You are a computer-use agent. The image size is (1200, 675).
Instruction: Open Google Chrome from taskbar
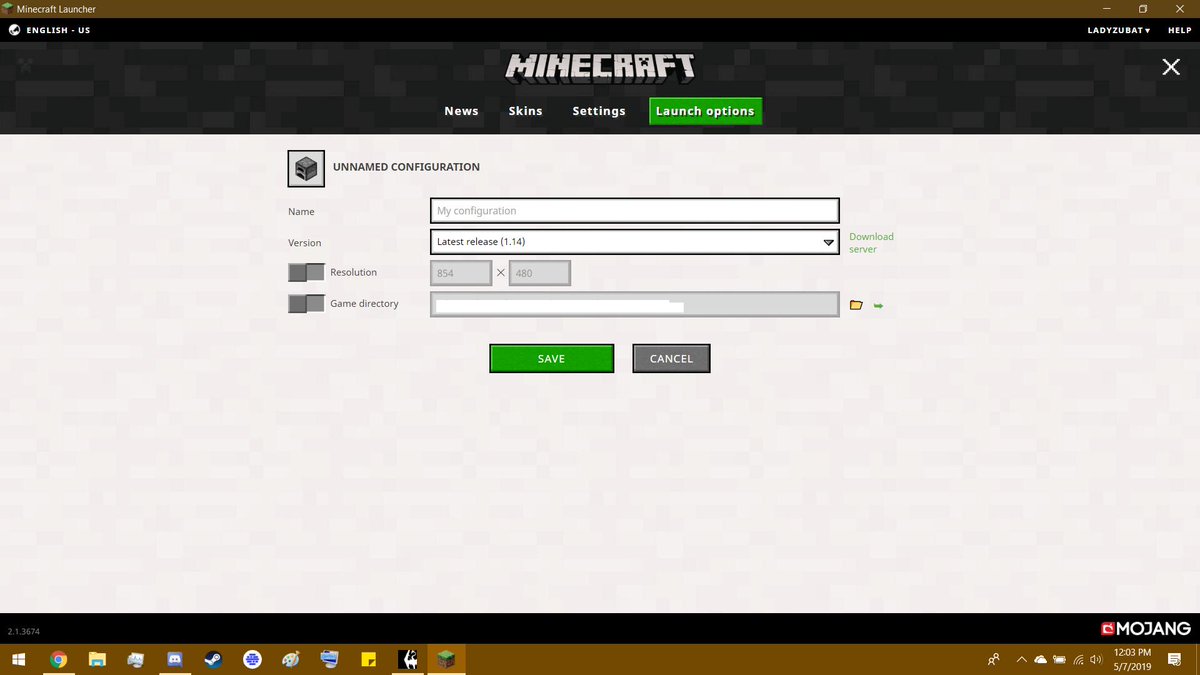click(x=58, y=660)
